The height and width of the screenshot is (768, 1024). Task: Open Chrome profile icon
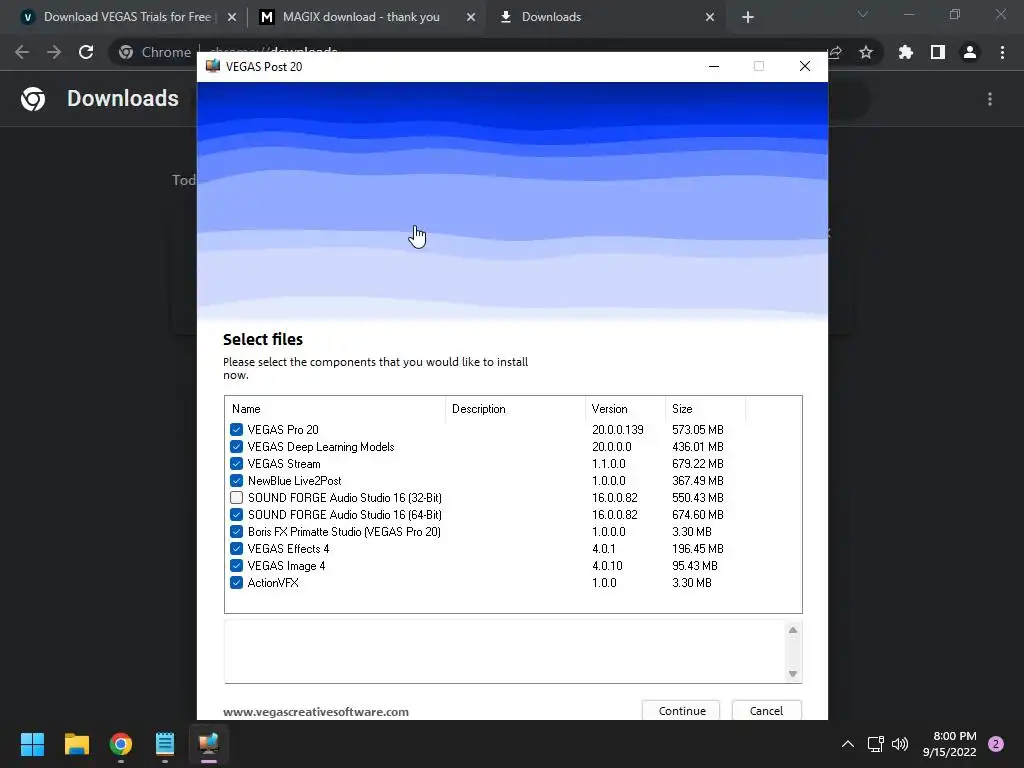pyautogui.click(x=970, y=52)
